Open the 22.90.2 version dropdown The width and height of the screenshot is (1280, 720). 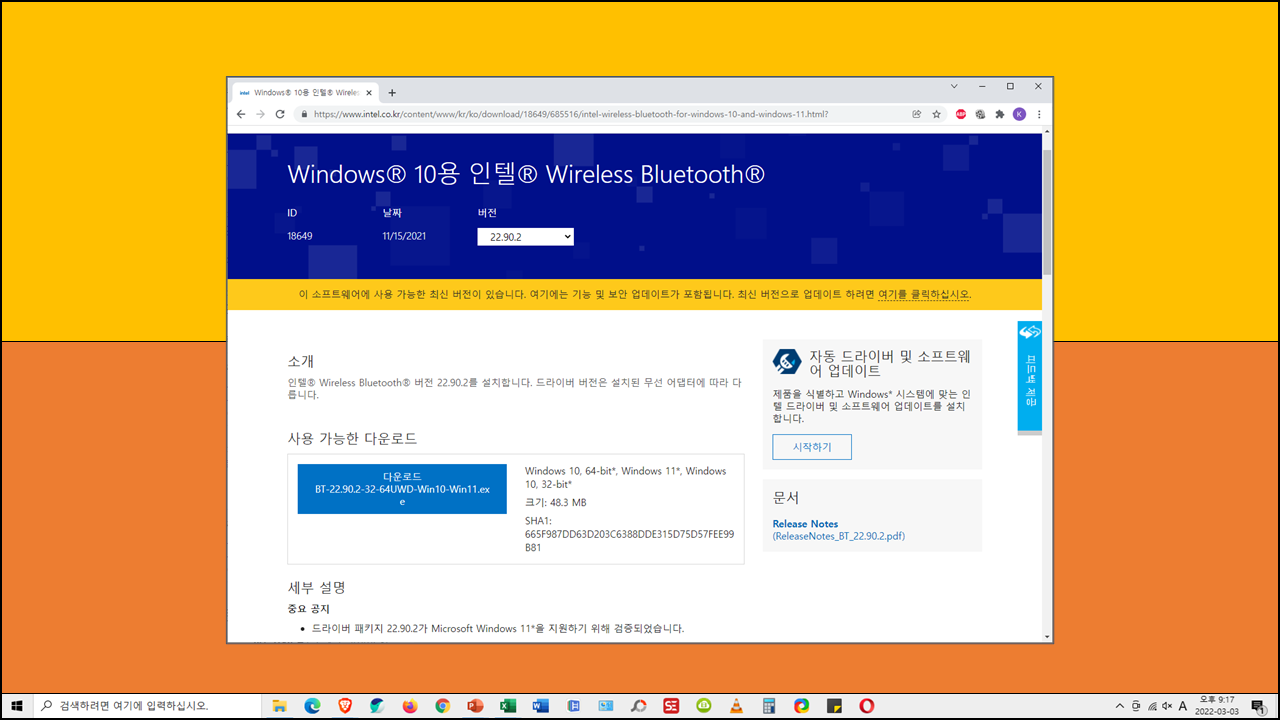[526, 237]
